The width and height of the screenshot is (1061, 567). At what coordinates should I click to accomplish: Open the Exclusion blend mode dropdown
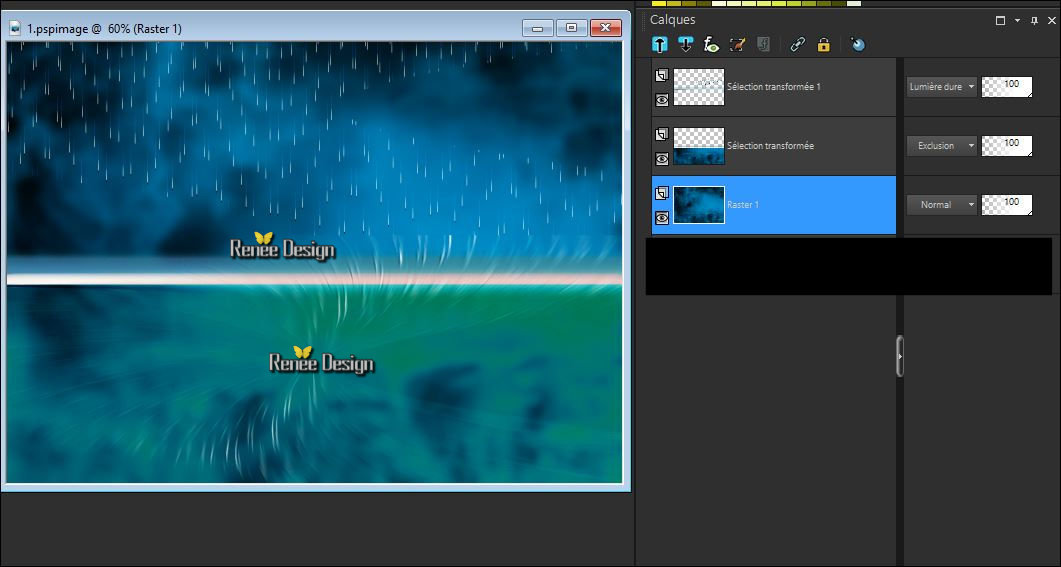pyautogui.click(x=942, y=145)
